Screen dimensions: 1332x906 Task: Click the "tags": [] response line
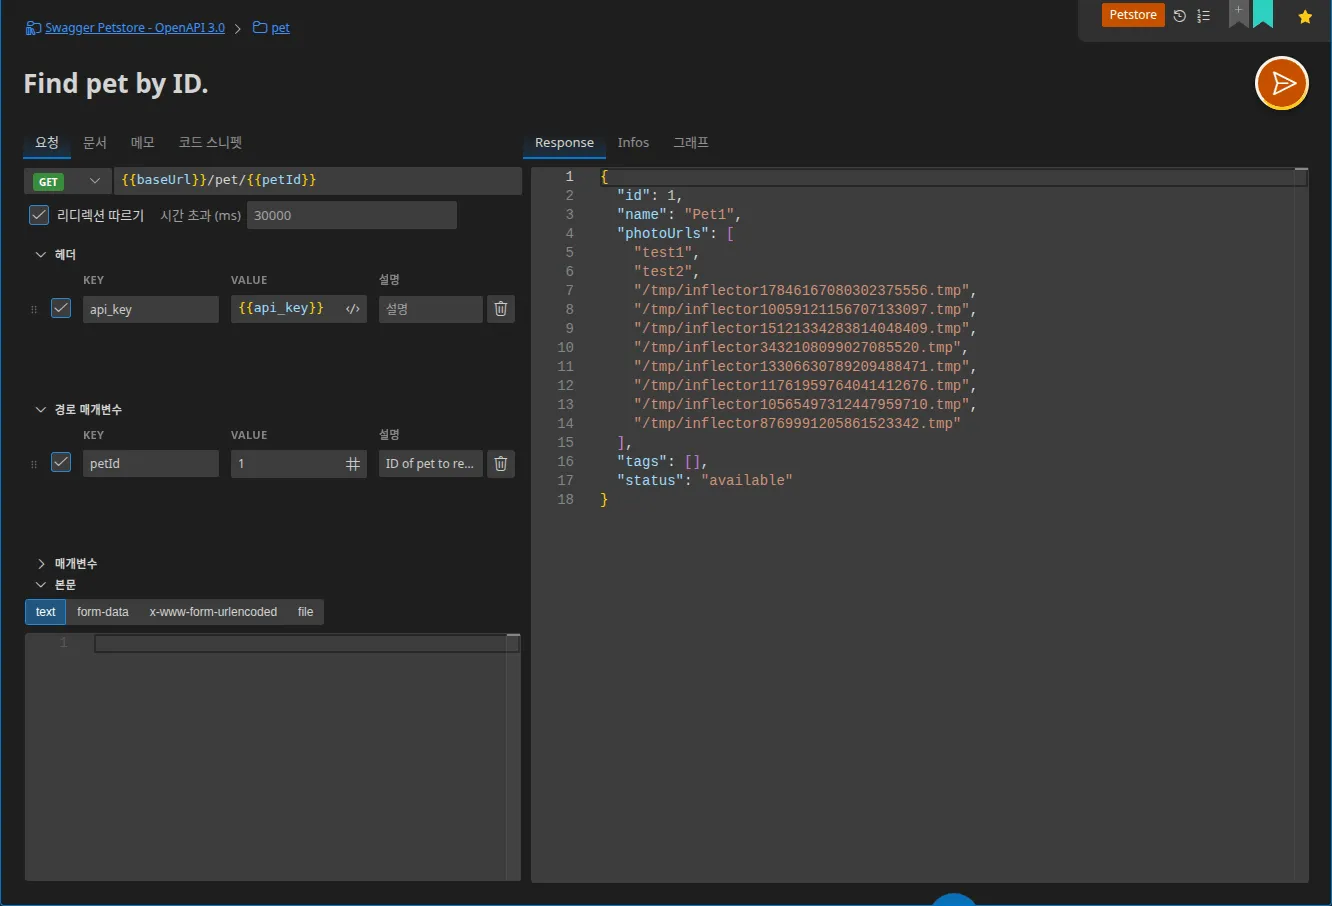tap(662, 462)
